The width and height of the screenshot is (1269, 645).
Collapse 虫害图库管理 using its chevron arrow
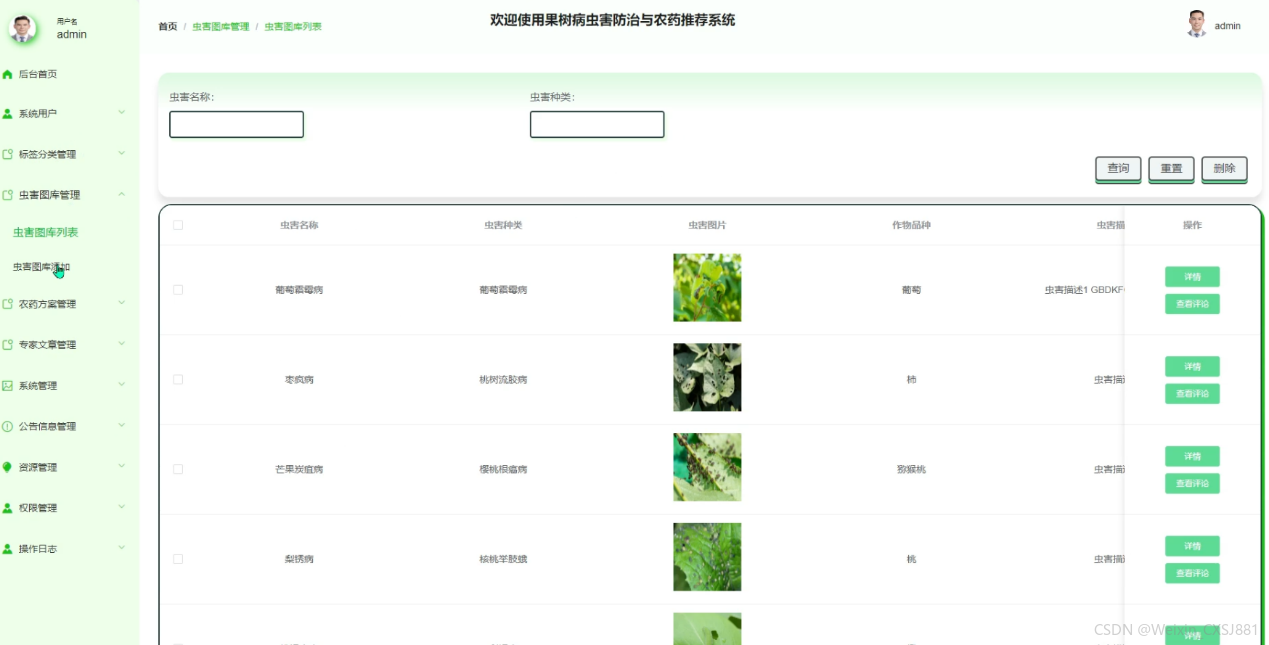click(122, 194)
